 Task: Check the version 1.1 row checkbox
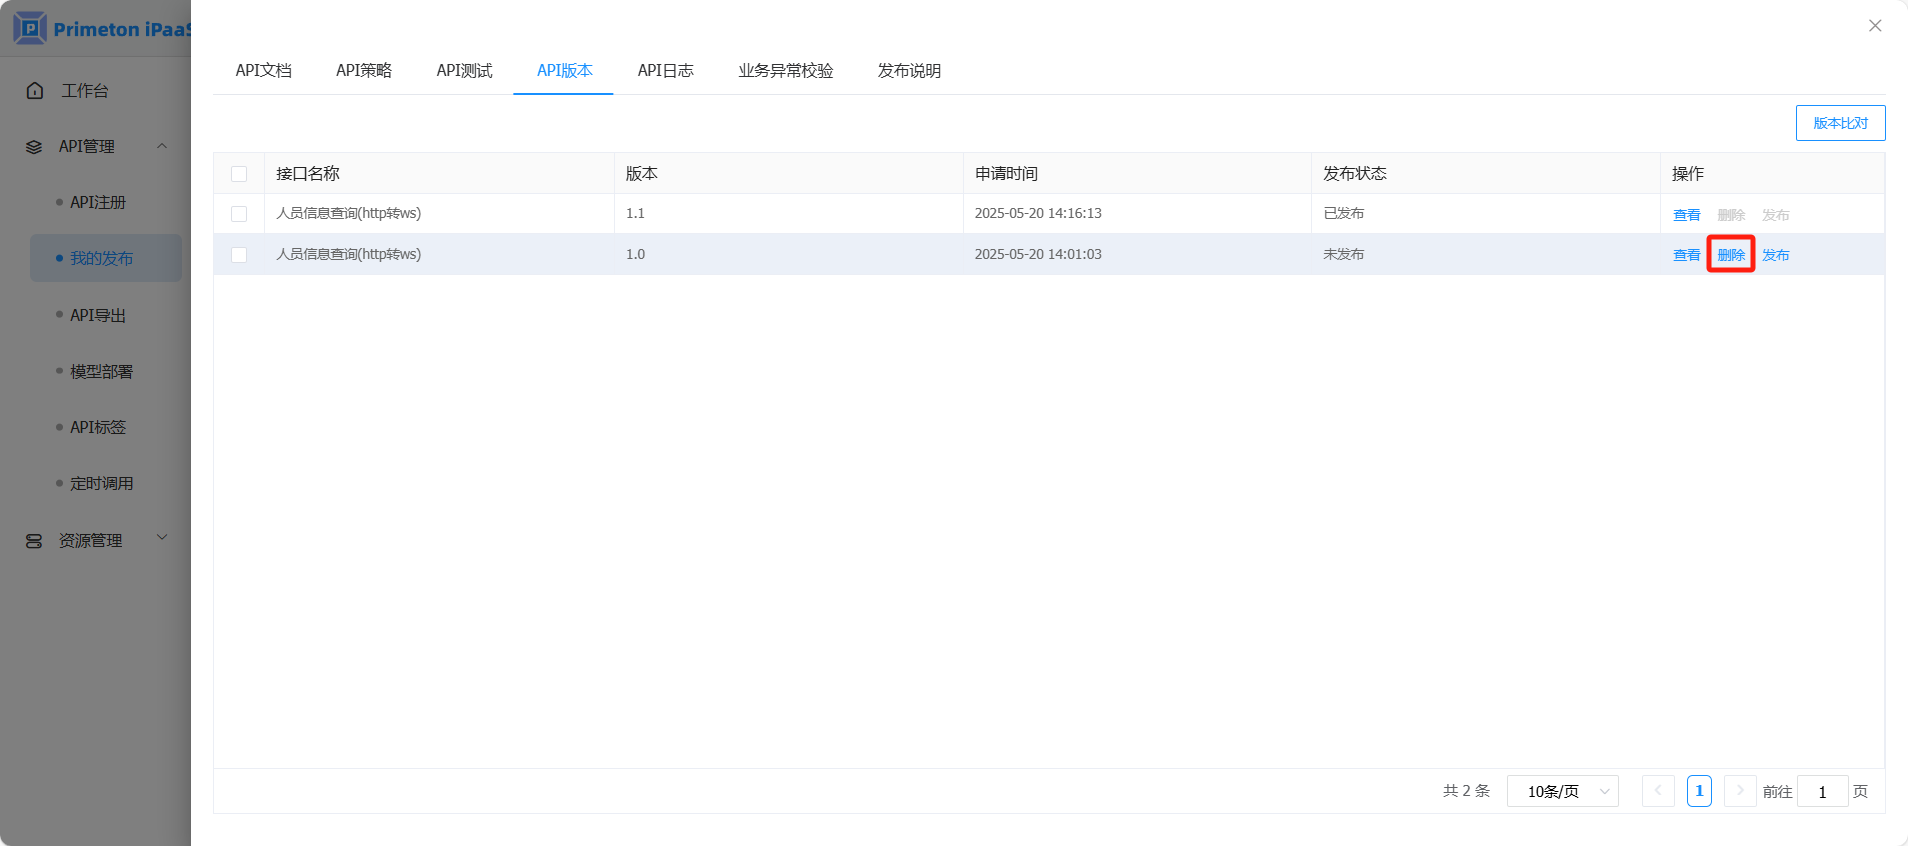pyautogui.click(x=239, y=214)
